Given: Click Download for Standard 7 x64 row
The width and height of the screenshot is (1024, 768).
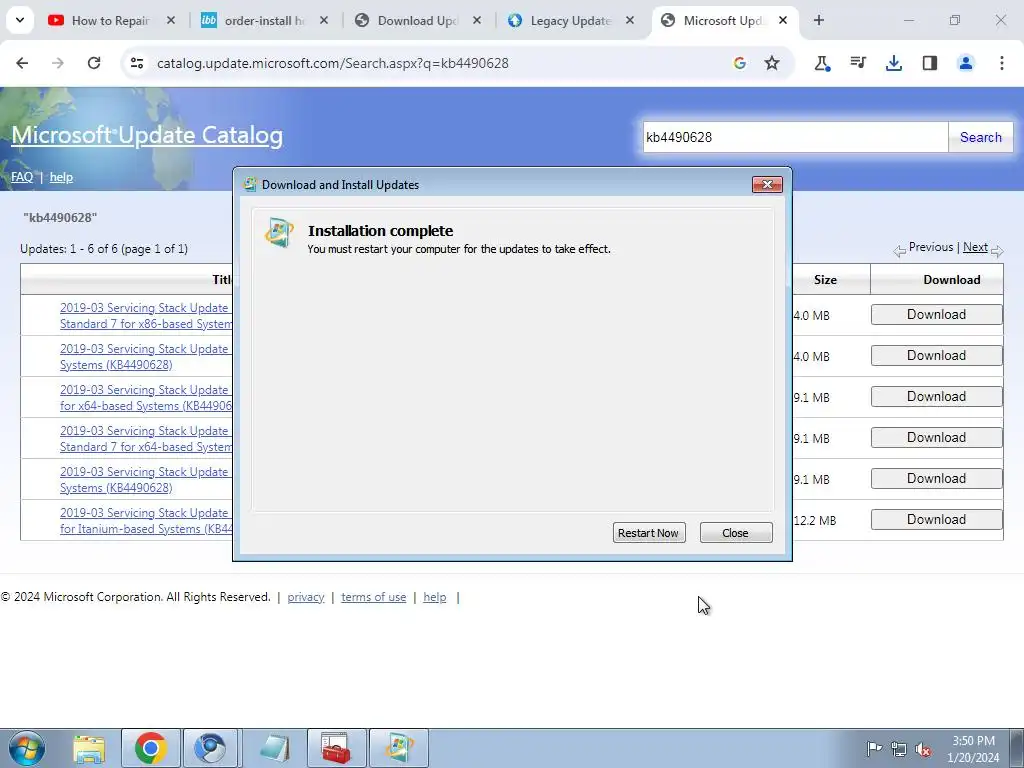Looking at the screenshot, I should click(x=936, y=438).
